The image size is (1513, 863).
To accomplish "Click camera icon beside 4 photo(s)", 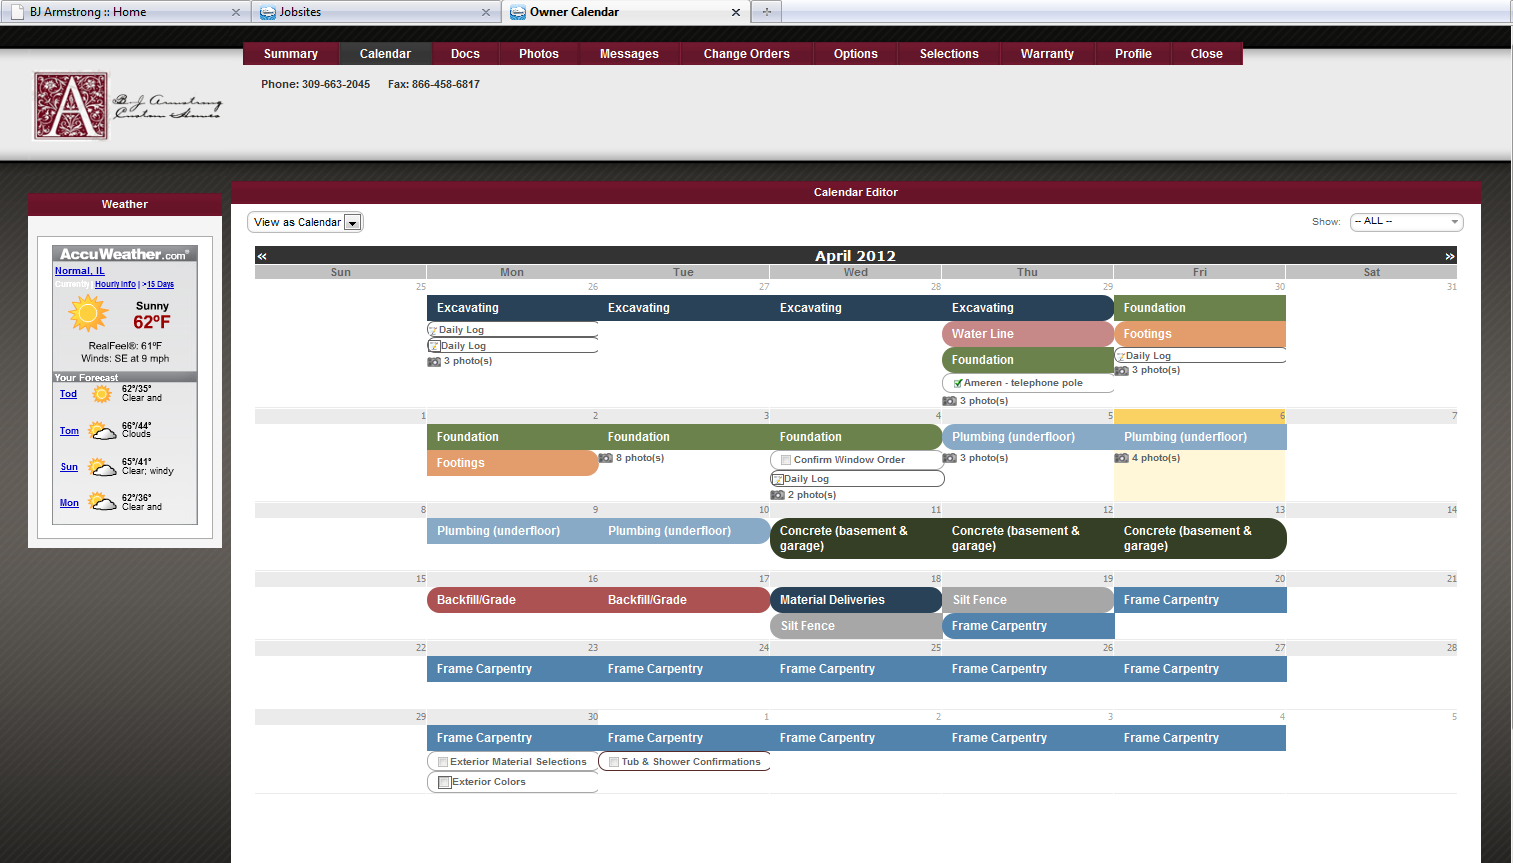I will [x=1121, y=458].
